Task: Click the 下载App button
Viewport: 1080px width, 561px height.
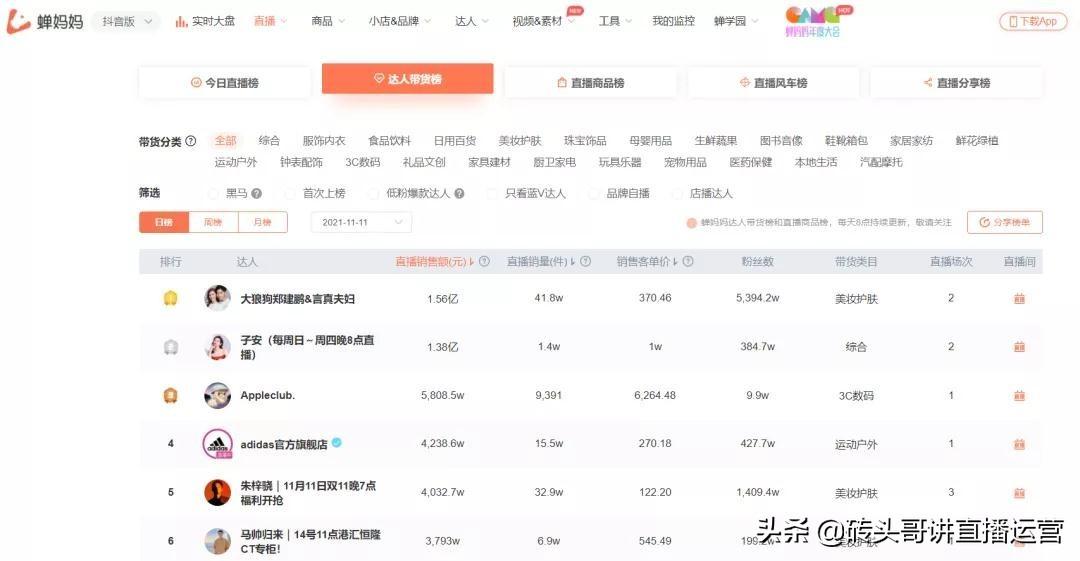Action: tap(1033, 21)
